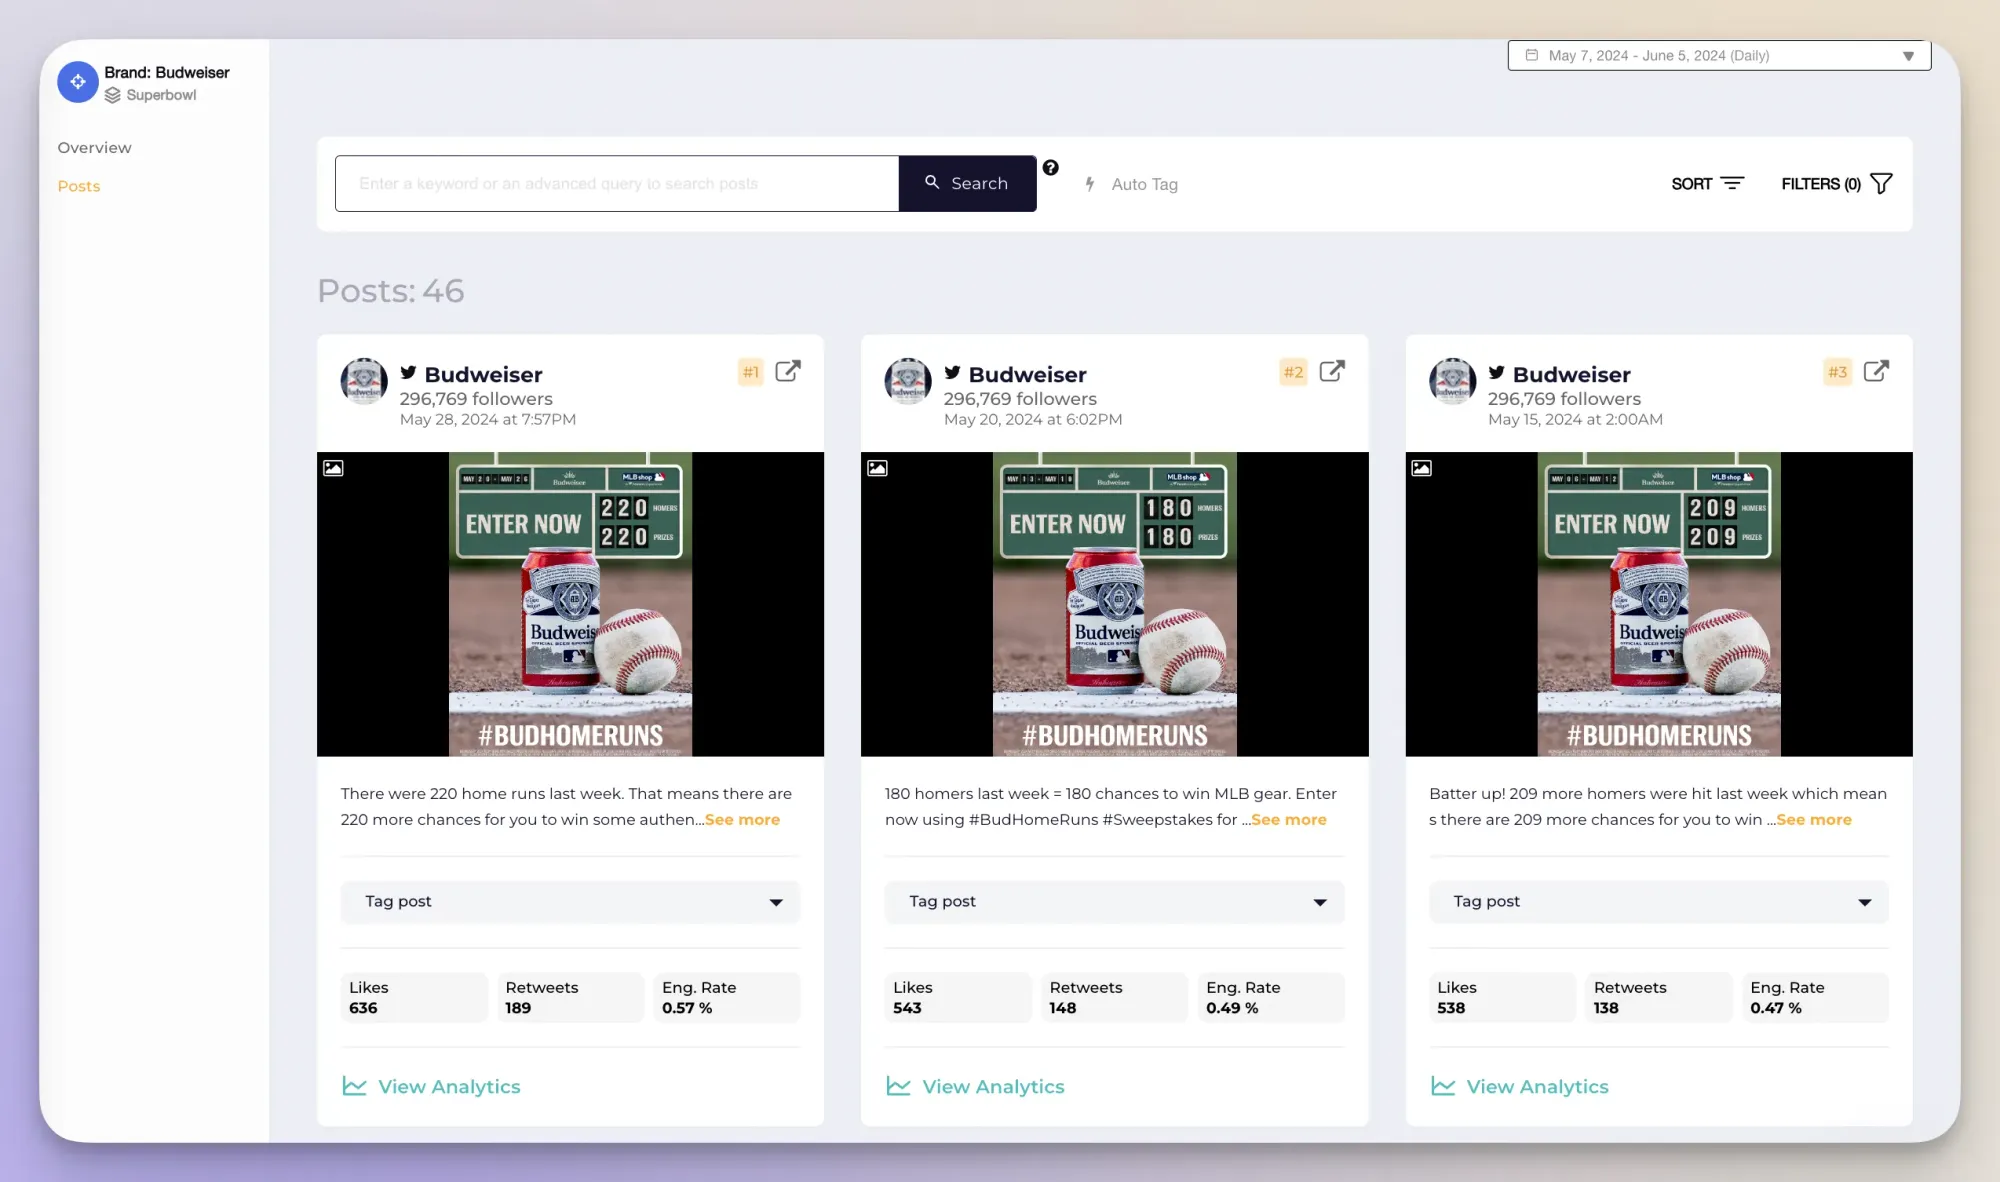Image resolution: width=2000 pixels, height=1182 pixels.
Task: Open post #3 in external link
Action: pyautogui.click(x=1876, y=371)
